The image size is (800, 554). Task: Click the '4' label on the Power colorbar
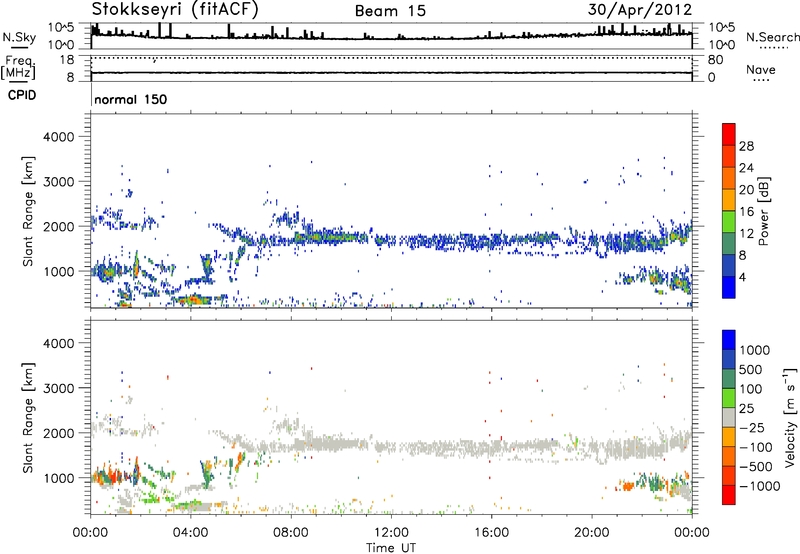(743, 277)
